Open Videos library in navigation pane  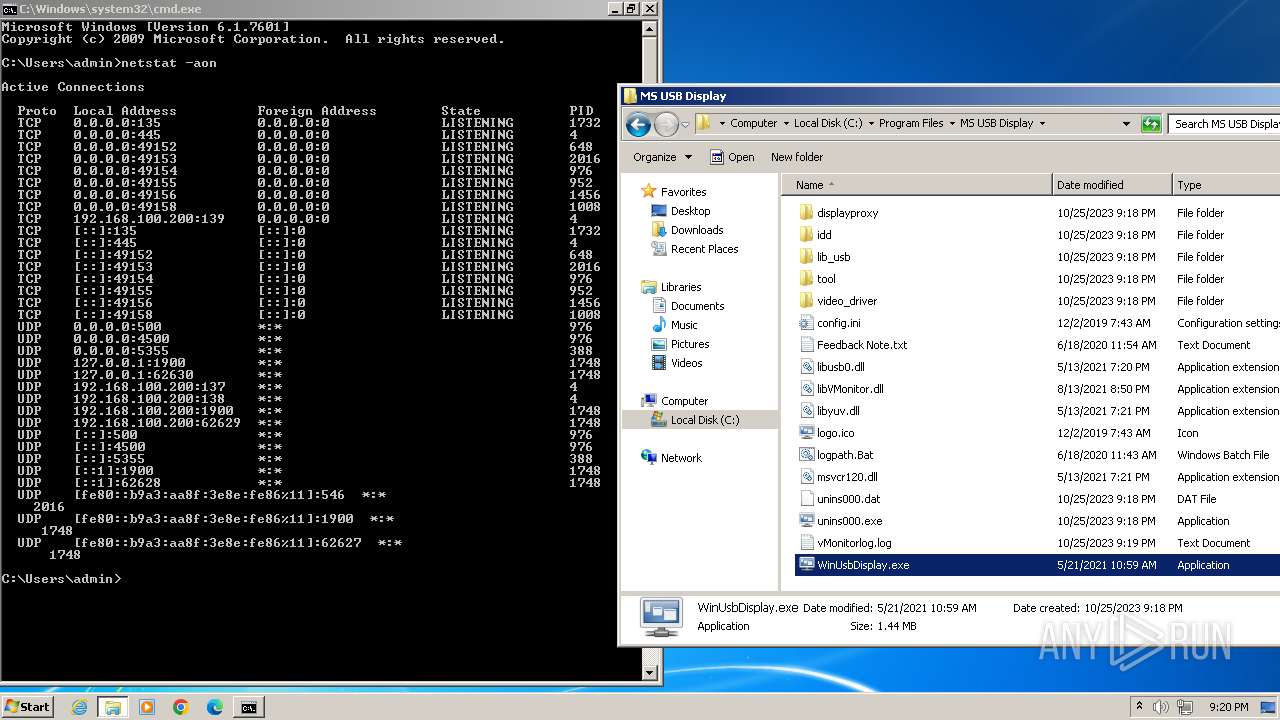[686, 363]
